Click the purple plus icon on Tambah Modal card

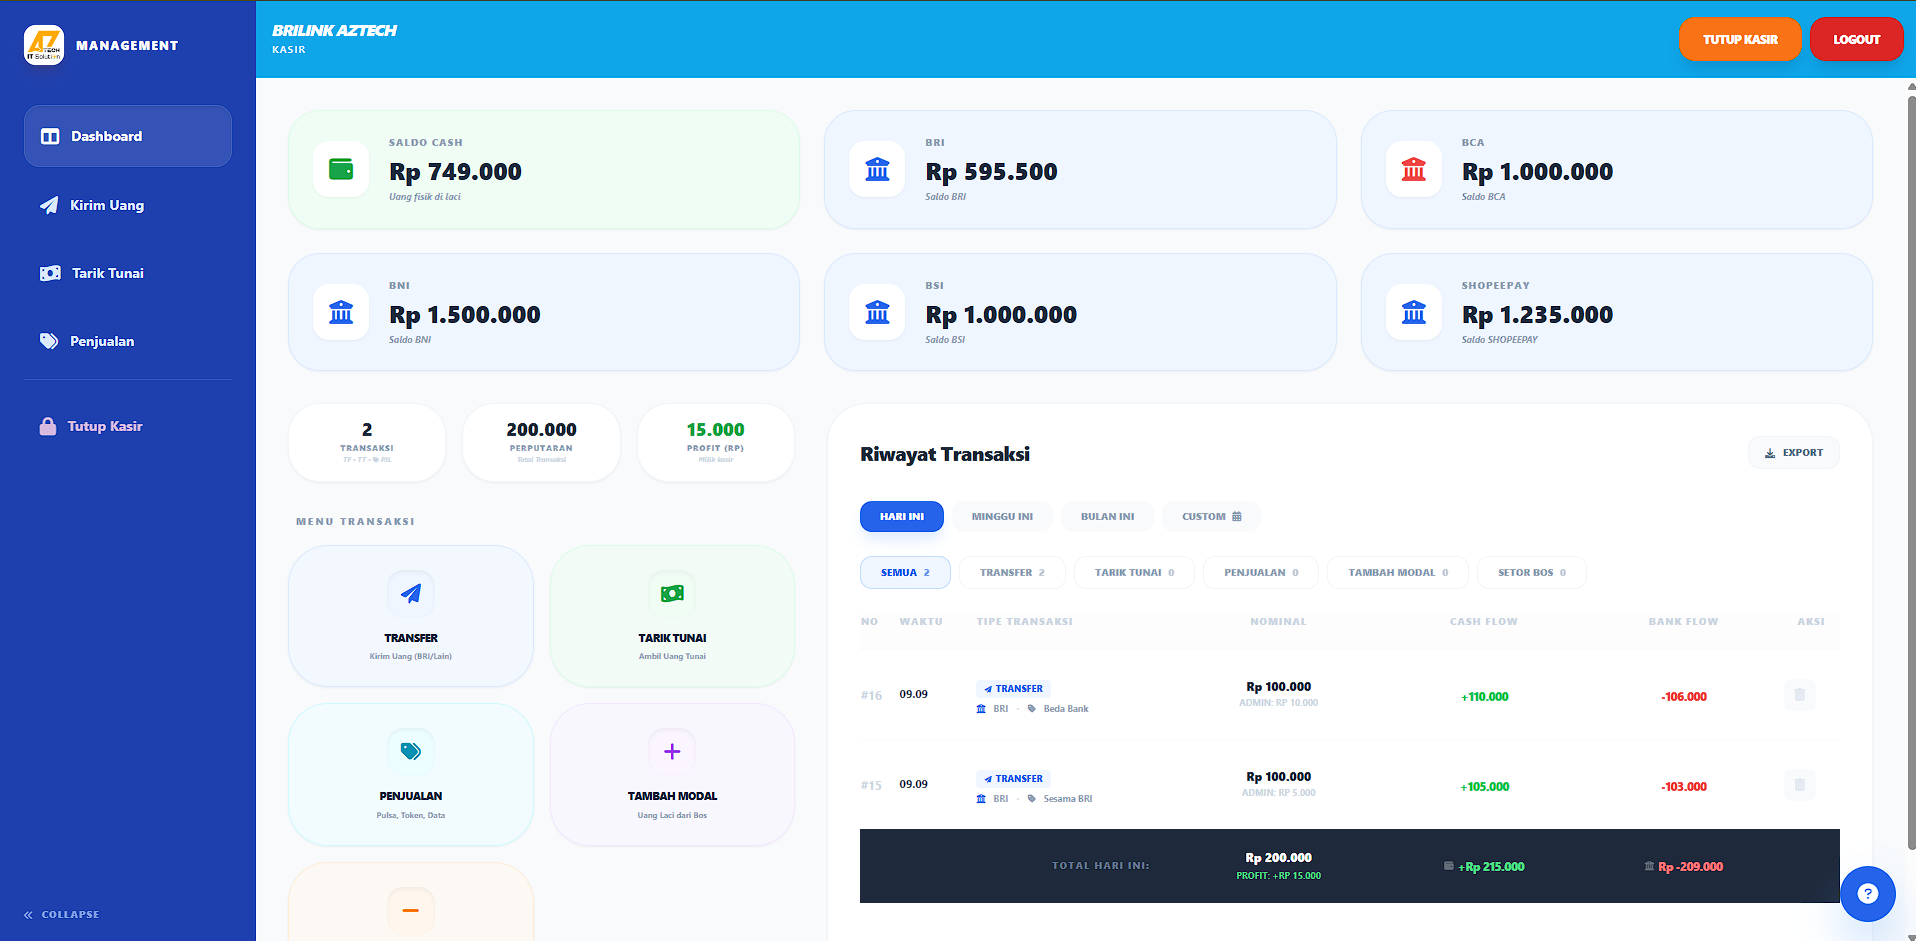[672, 751]
